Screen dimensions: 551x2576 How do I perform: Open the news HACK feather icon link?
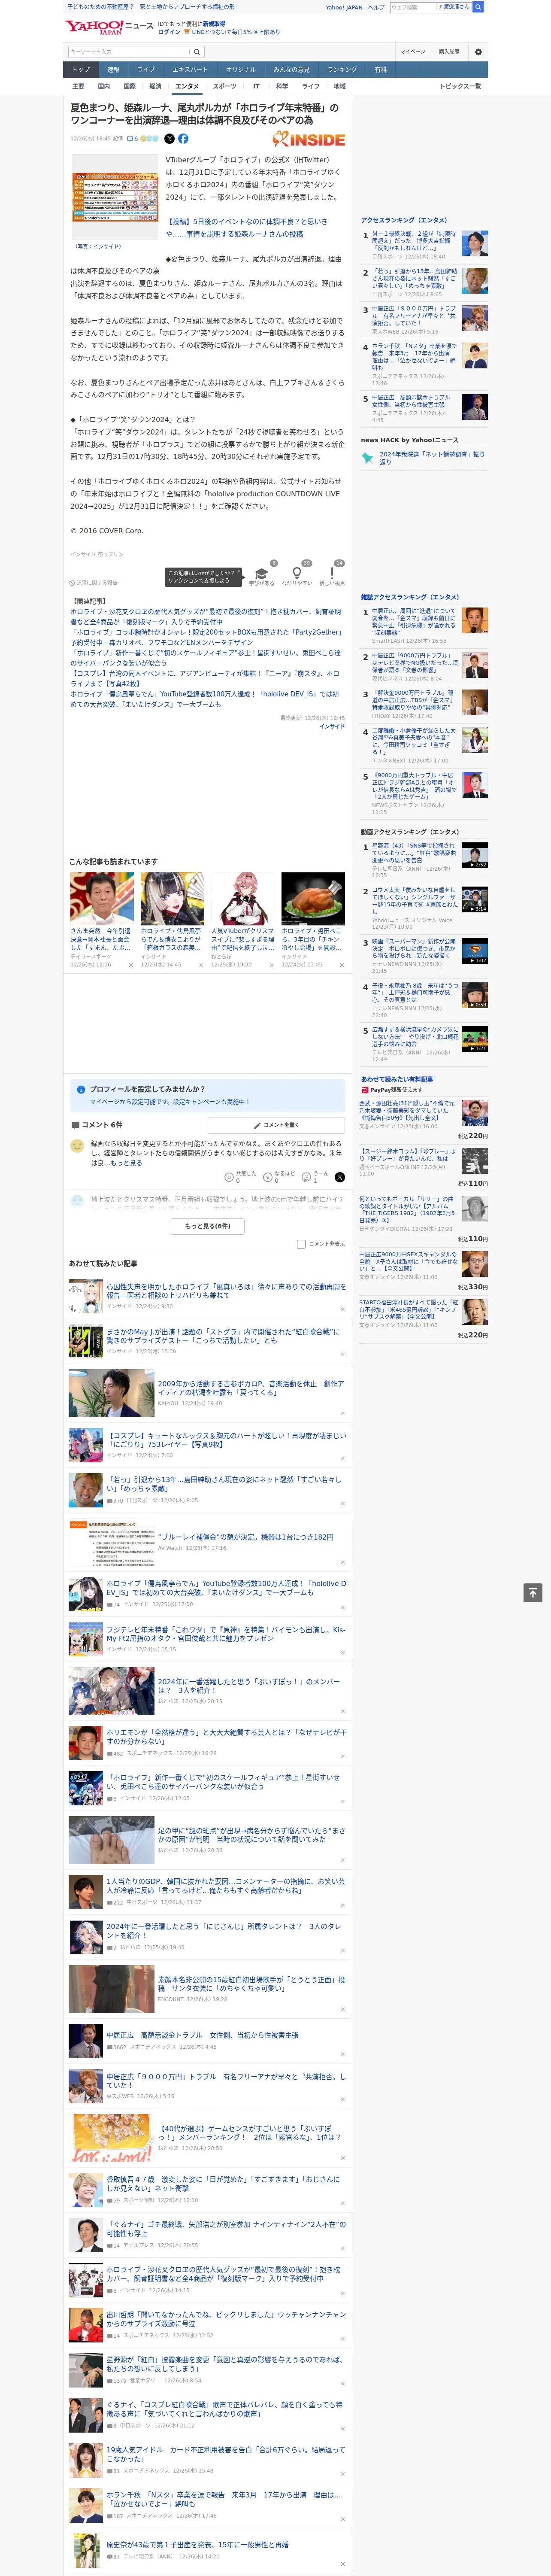[367, 458]
